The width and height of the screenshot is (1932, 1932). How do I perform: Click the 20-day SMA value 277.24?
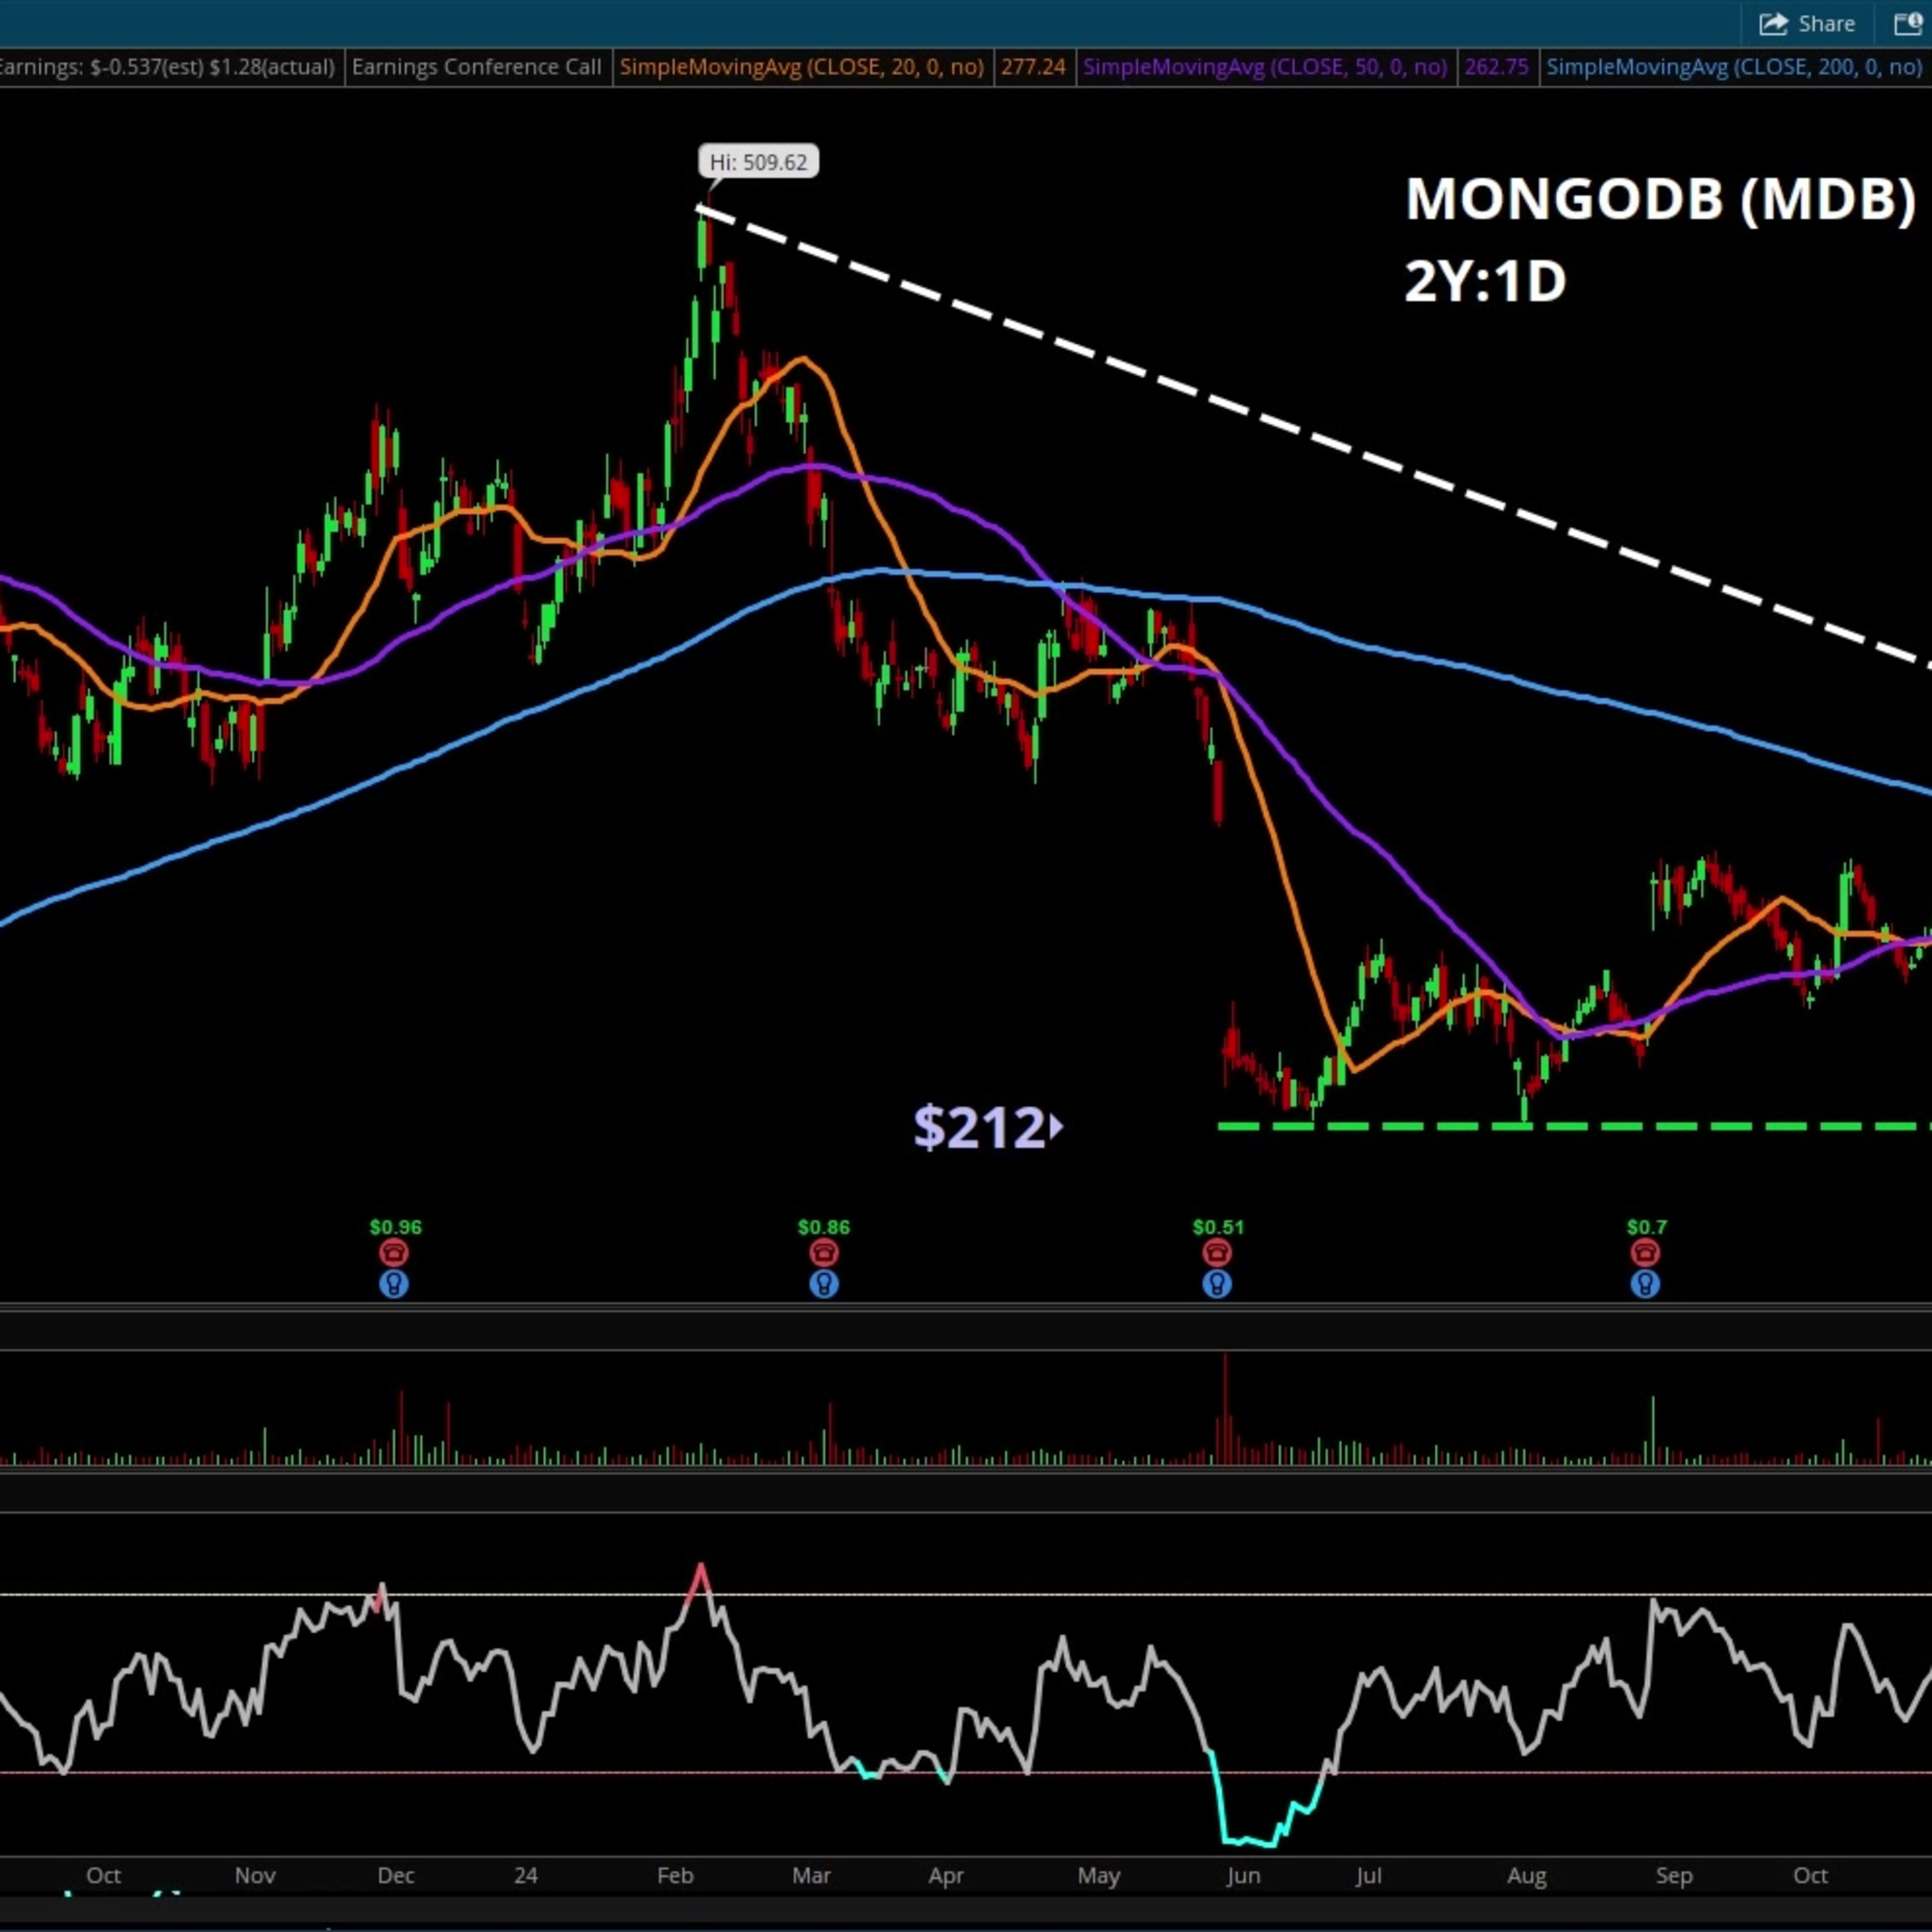tap(1033, 67)
